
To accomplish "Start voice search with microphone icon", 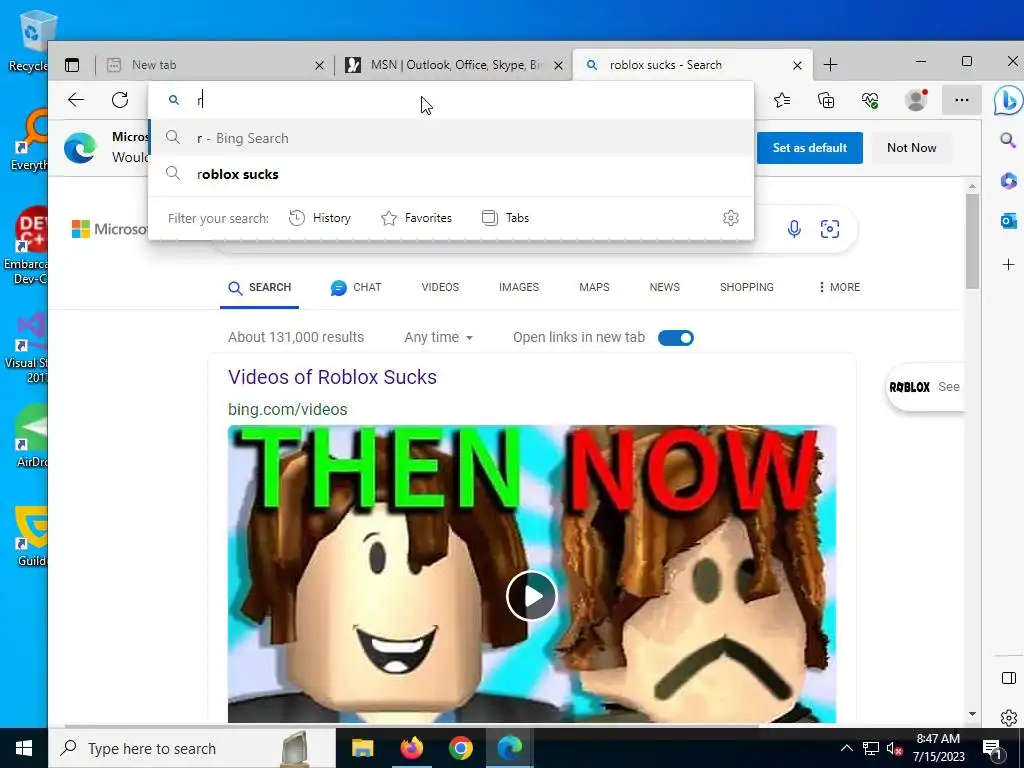I will pyautogui.click(x=794, y=229).
